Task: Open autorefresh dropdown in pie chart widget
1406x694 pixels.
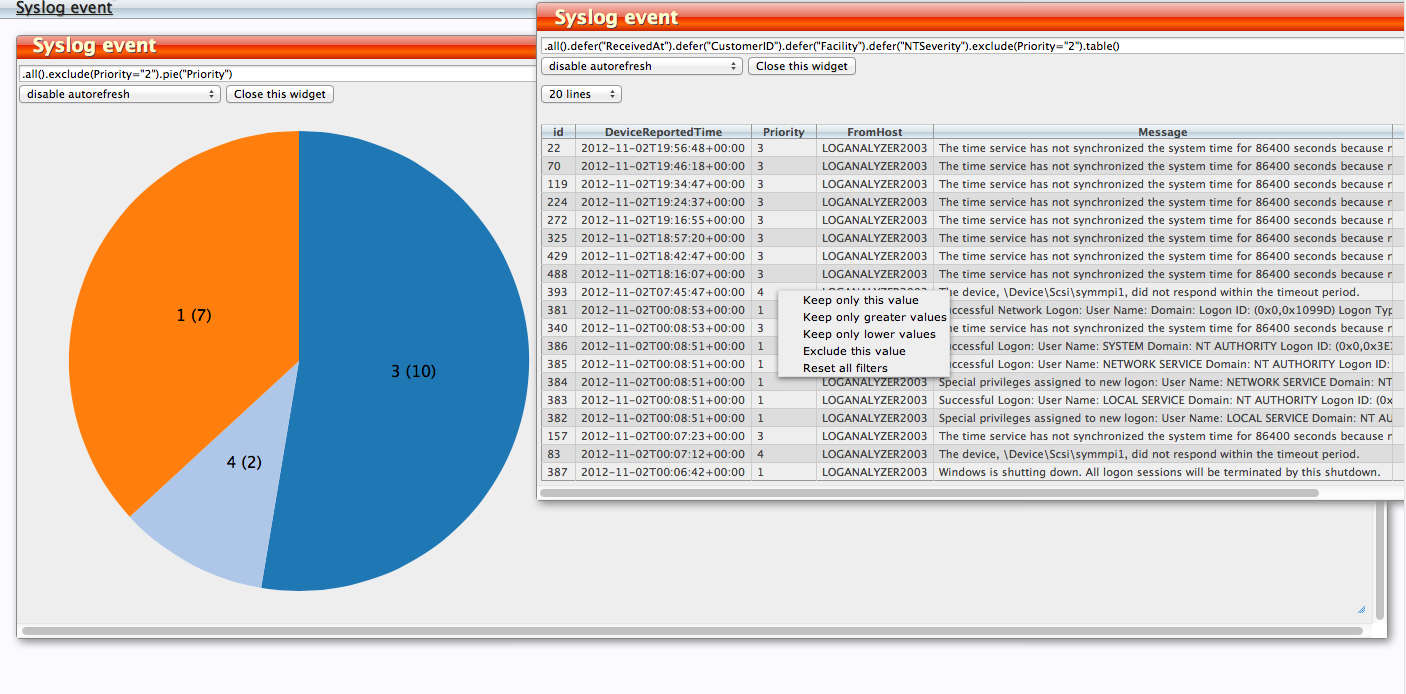Action: click(120, 94)
